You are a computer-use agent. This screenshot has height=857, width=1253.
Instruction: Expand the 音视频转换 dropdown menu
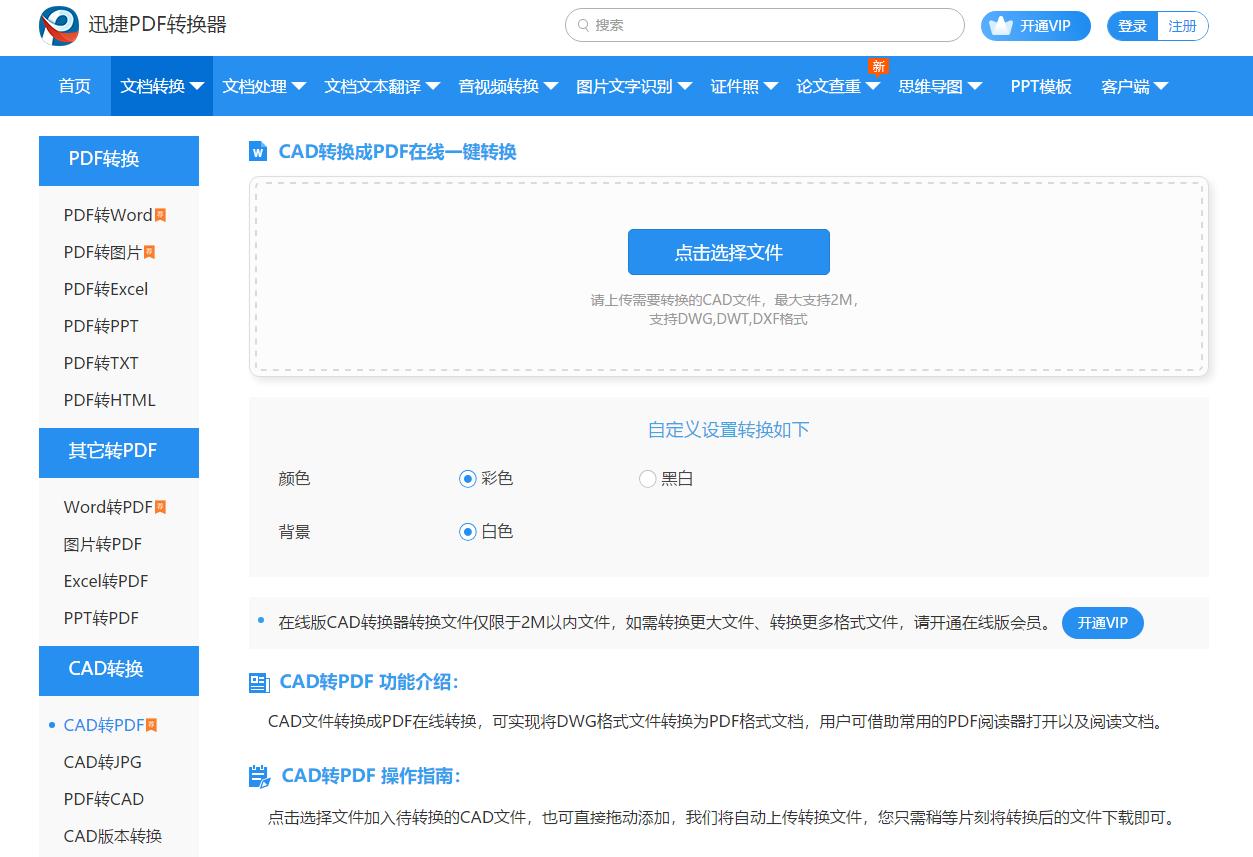coord(508,86)
